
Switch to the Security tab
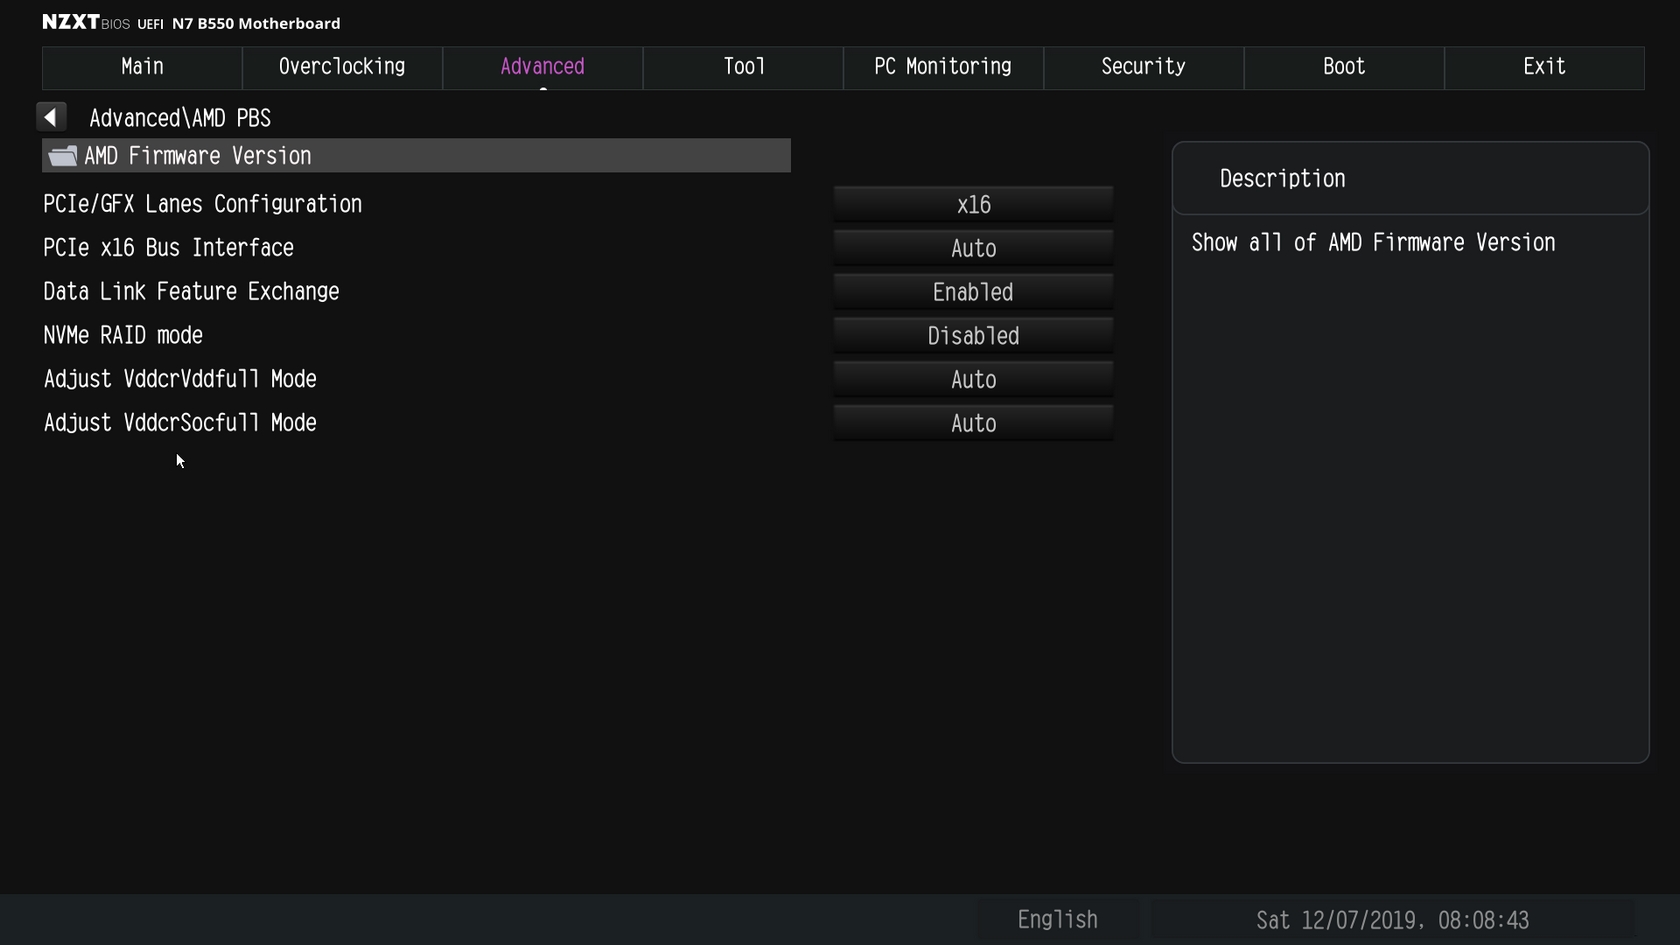coord(1143,67)
